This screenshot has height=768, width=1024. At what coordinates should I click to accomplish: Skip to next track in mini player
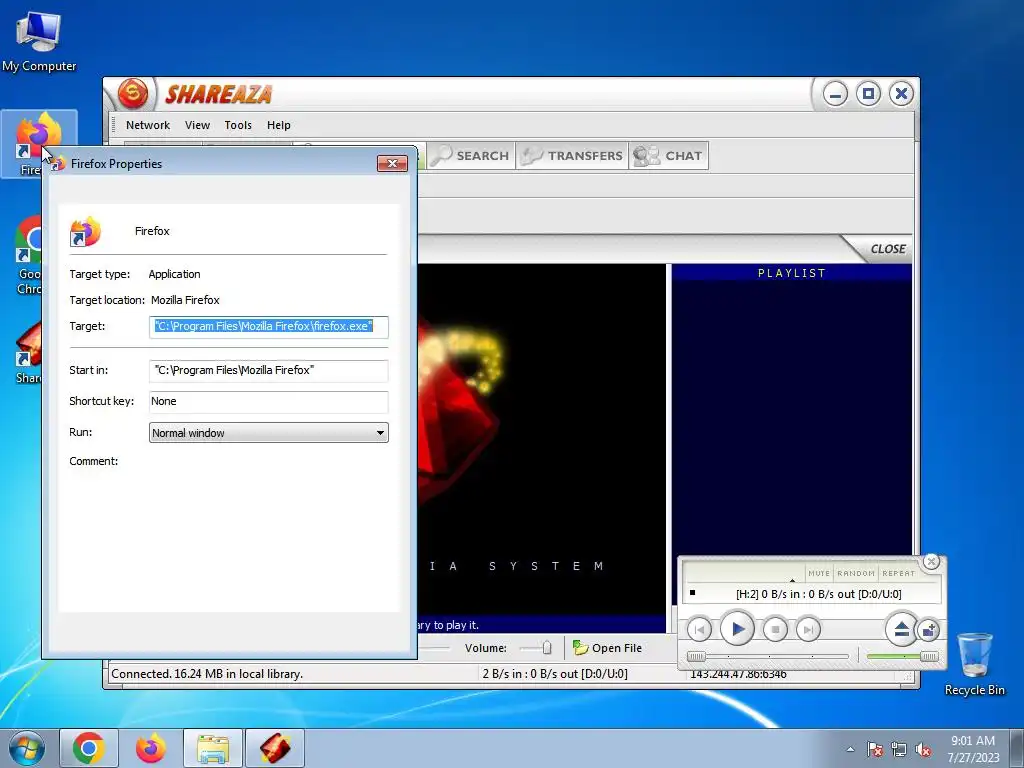pyautogui.click(x=808, y=630)
